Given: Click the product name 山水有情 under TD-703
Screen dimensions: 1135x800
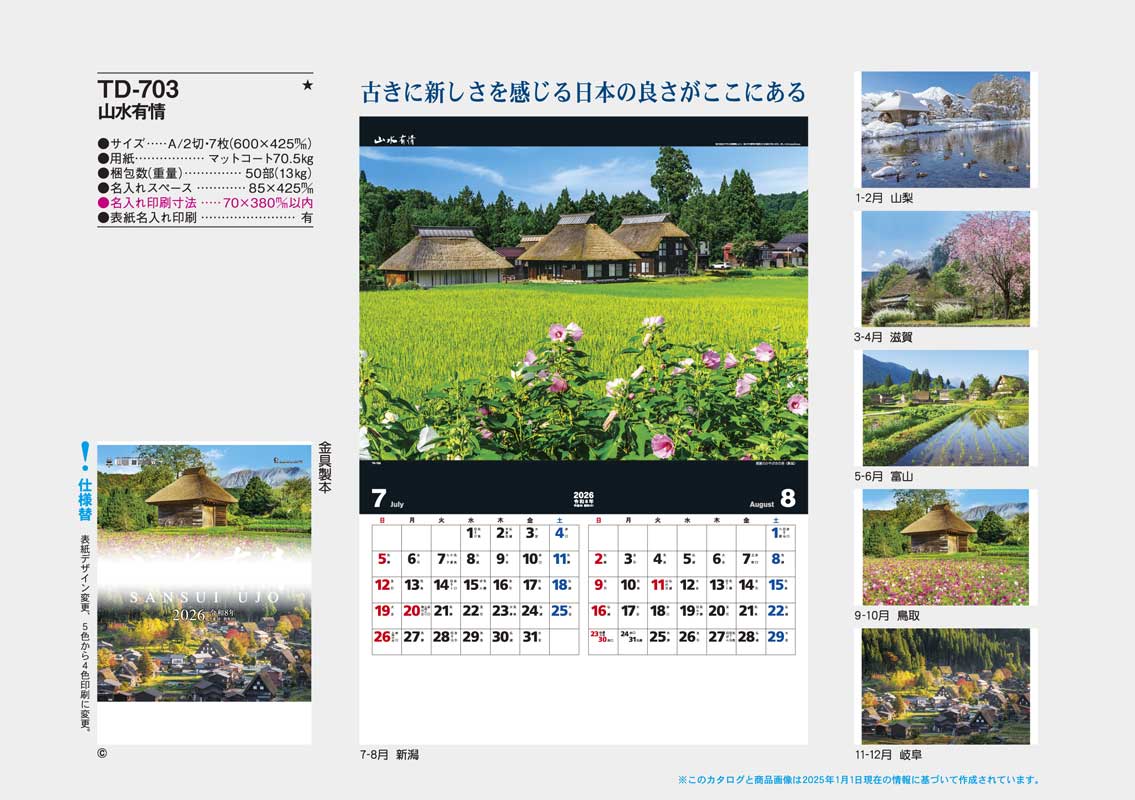Looking at the screenshot, I should click(131, 111).
